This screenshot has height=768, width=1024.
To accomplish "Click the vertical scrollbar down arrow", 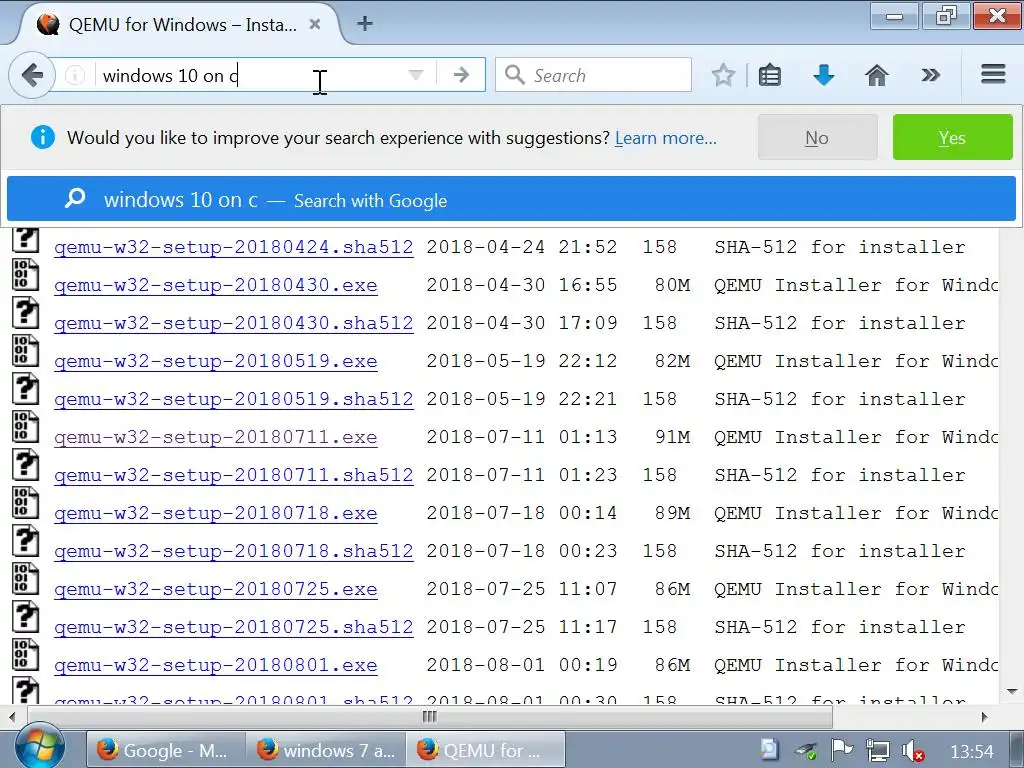I will [x=1012, y=691].
